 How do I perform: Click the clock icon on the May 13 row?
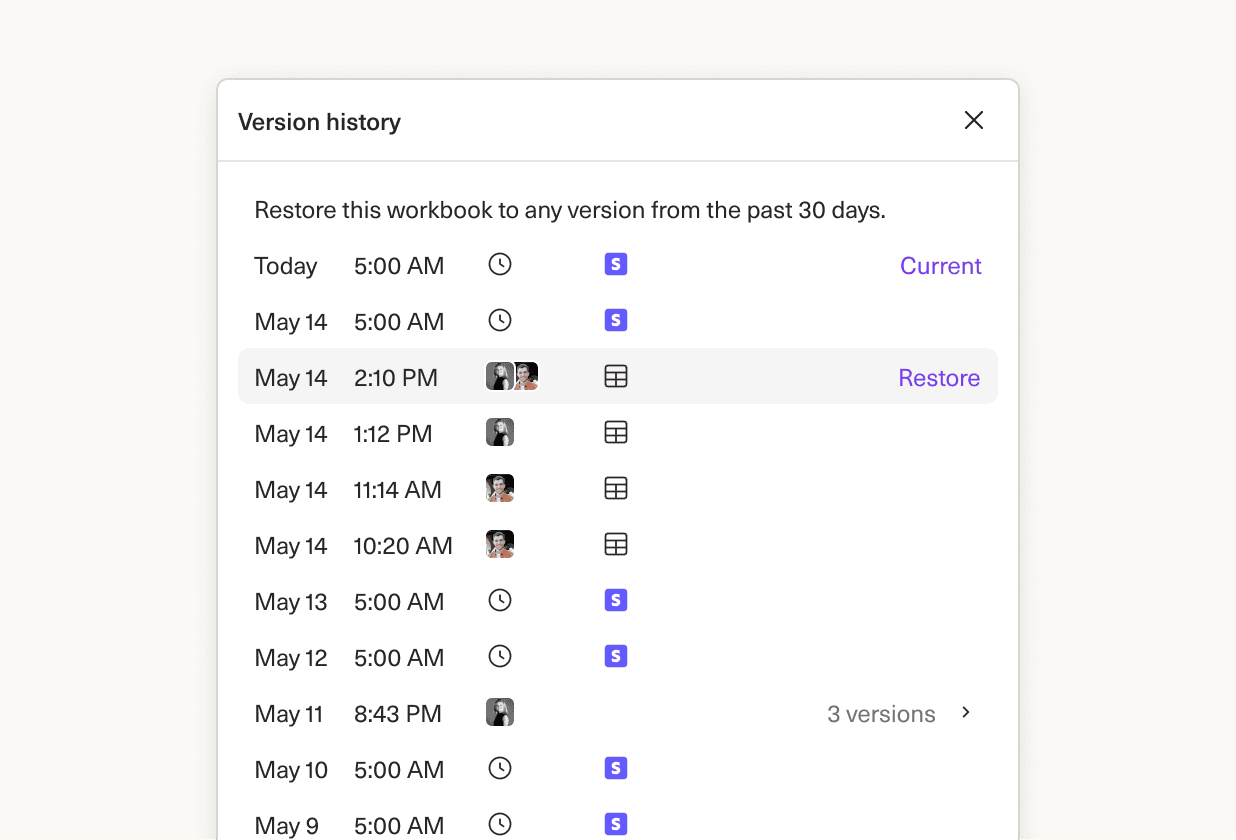(499, 600)
